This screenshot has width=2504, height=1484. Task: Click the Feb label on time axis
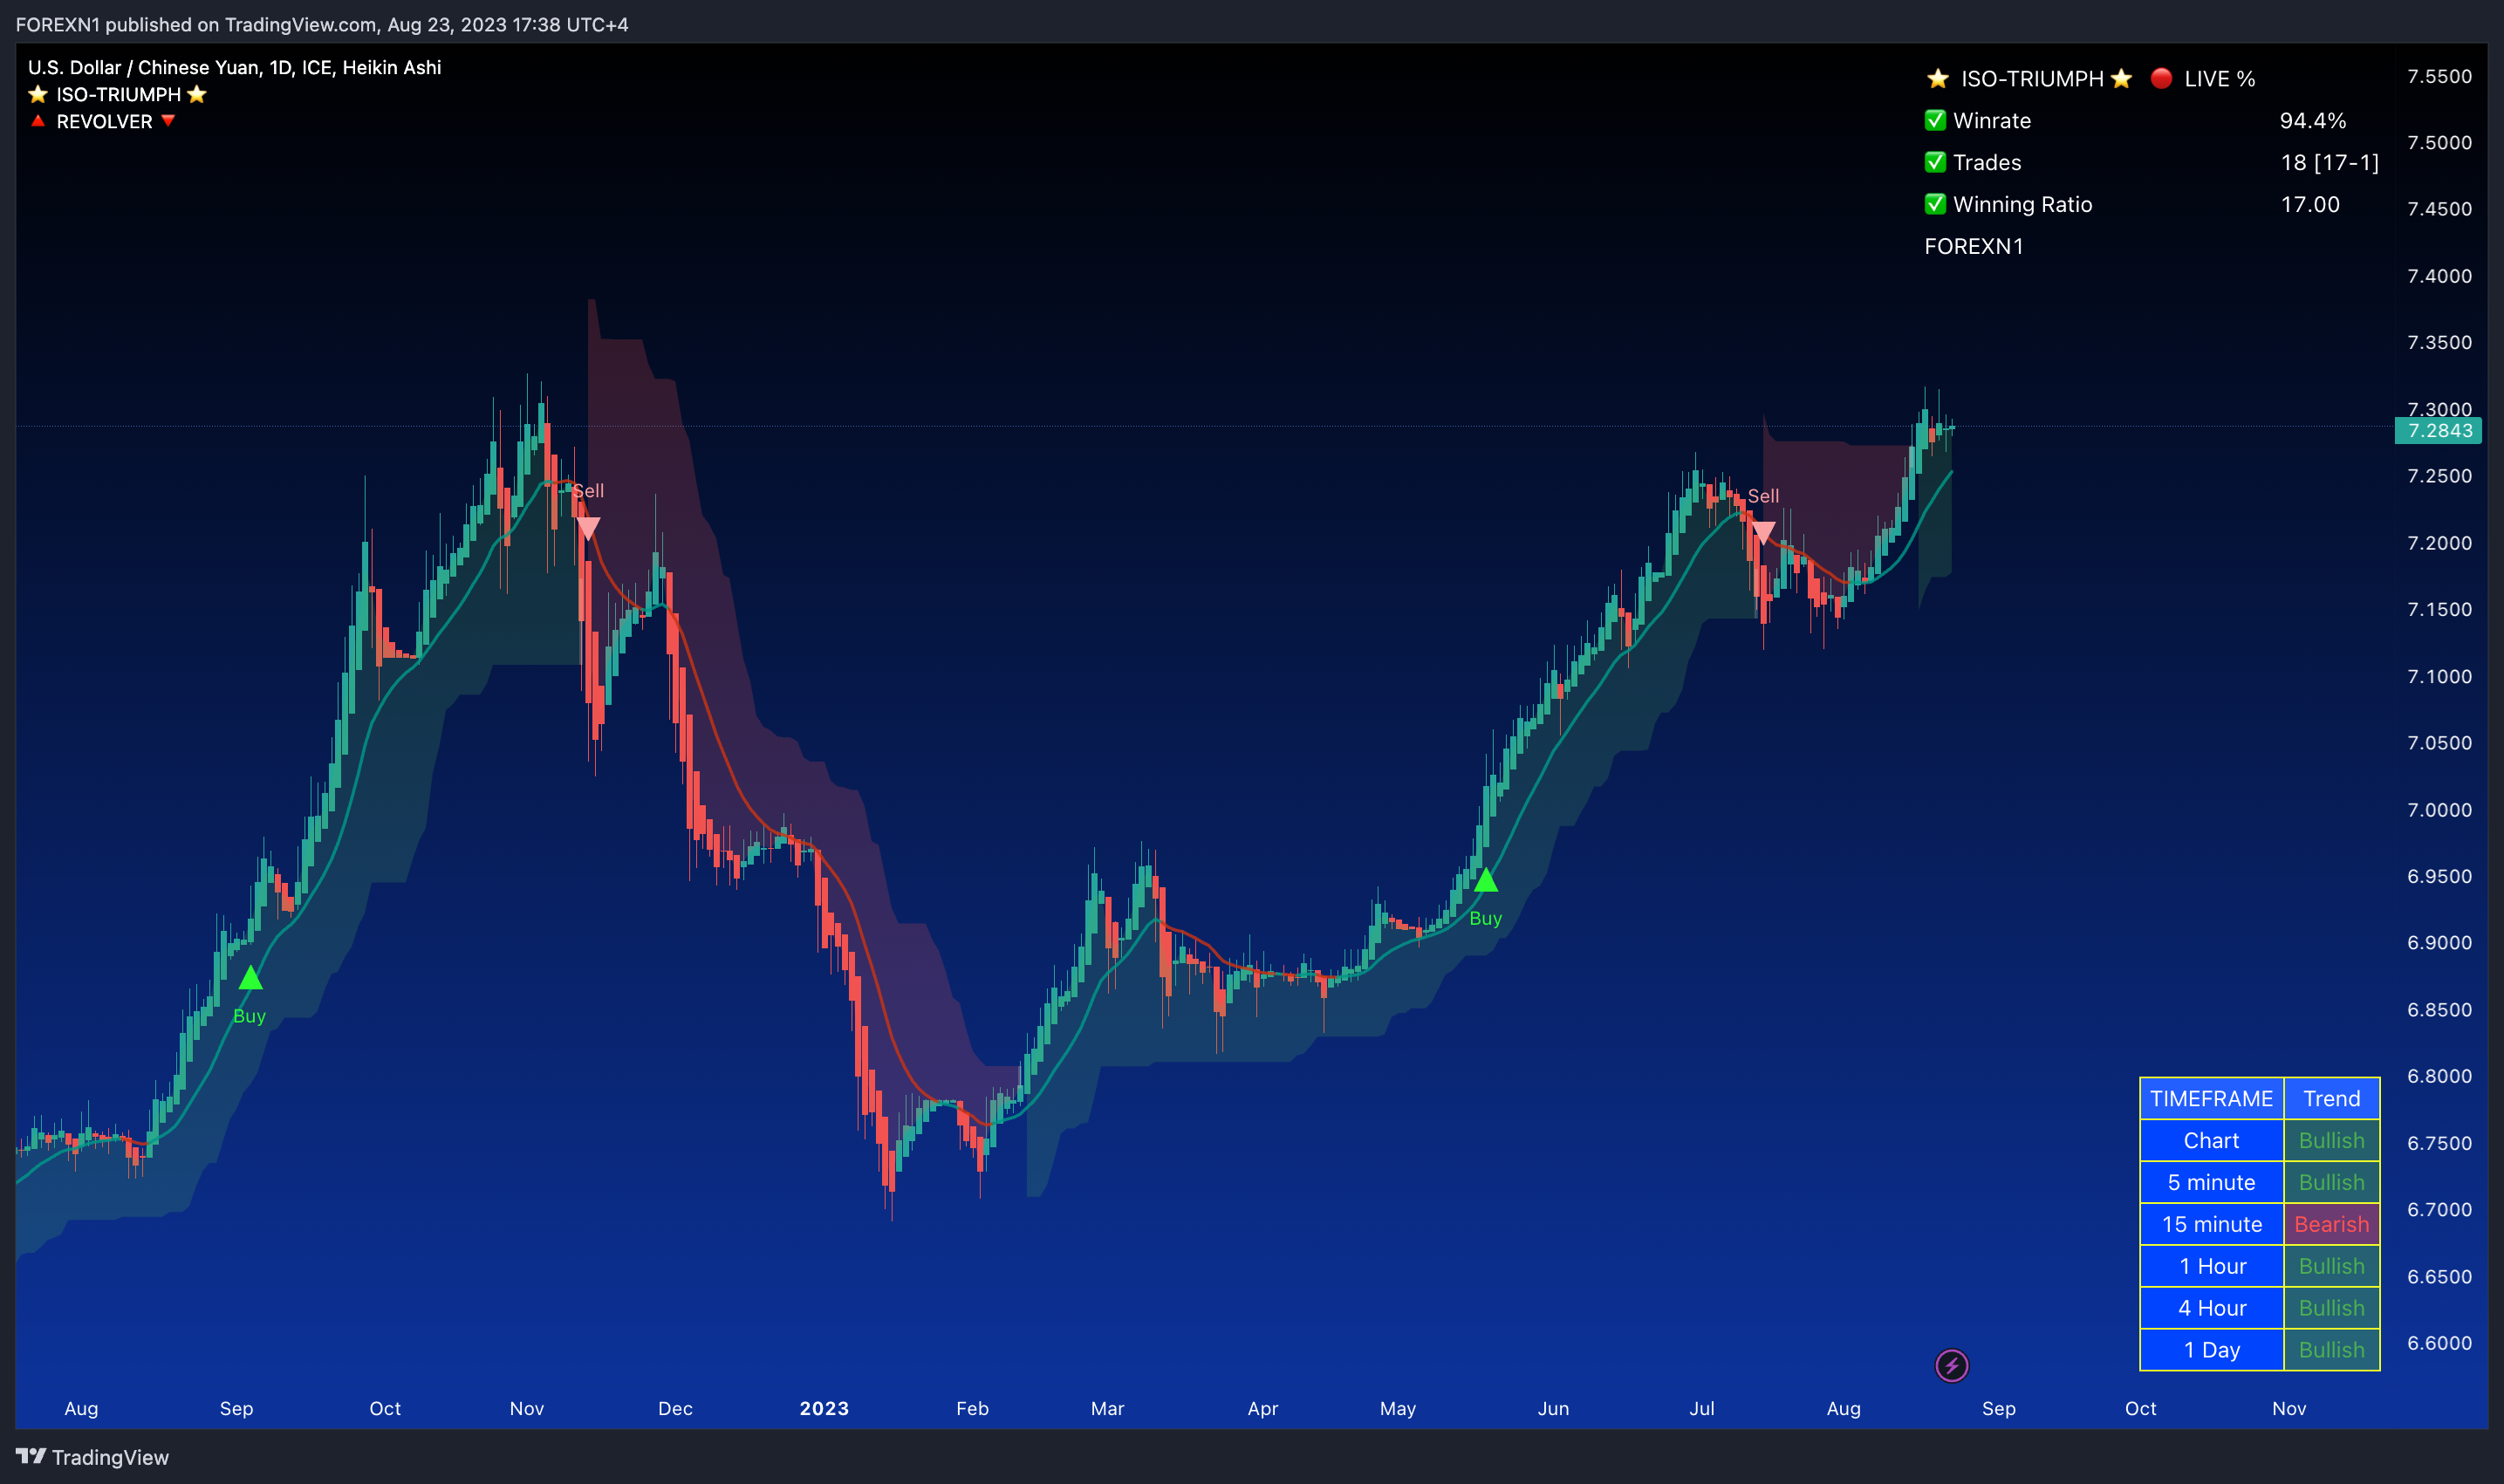click(x=972, y=1408)
